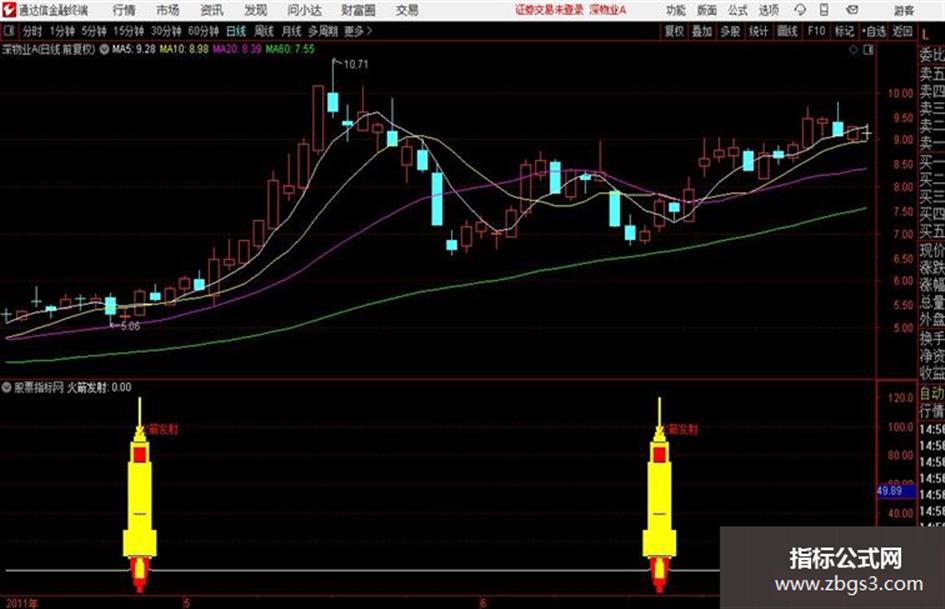This screenshot has height=609, width=945.
Task: Click the customer service headset icon
Action: pos(800,10)
